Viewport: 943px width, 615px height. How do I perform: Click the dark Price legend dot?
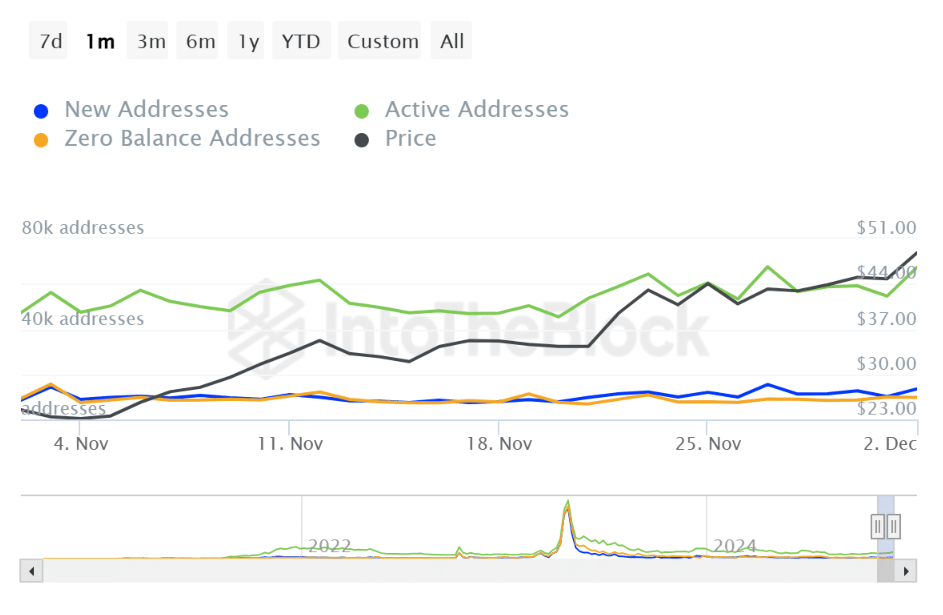361,140
